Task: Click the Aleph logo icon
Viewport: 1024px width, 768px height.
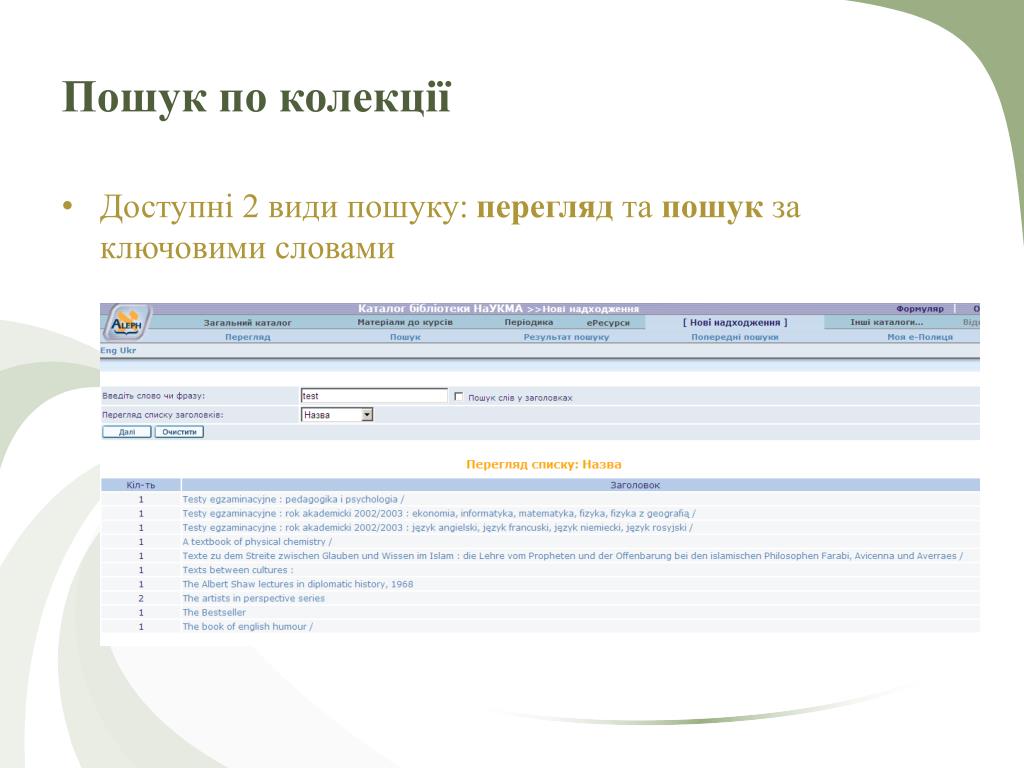Action: [x=125, y=323]
